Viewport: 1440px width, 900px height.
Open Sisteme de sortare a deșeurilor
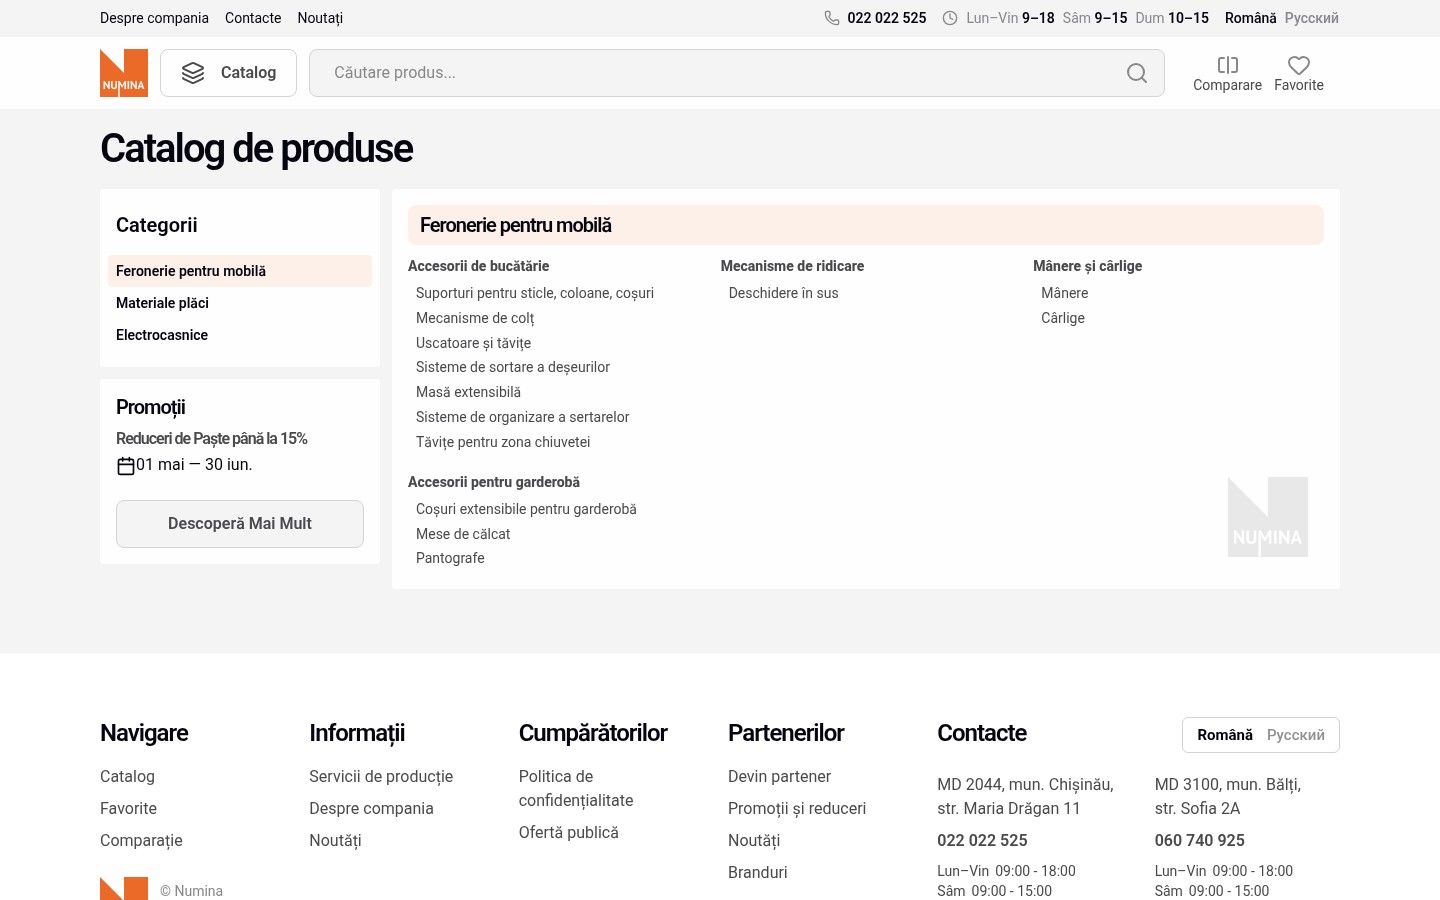(x=513, y=367)
